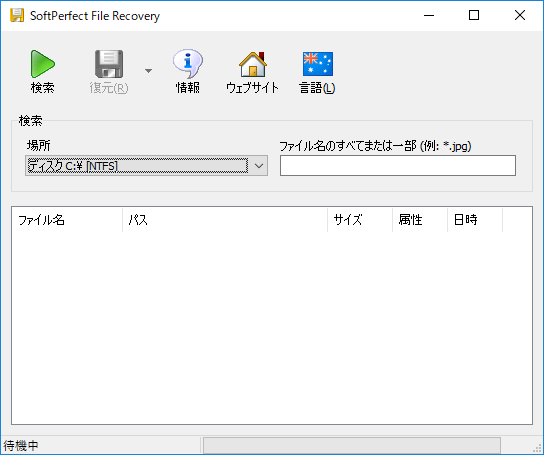Screen dimensions: 544x455
Task: Open the 言語(L) flag language icon
Action: coord(317,64)
